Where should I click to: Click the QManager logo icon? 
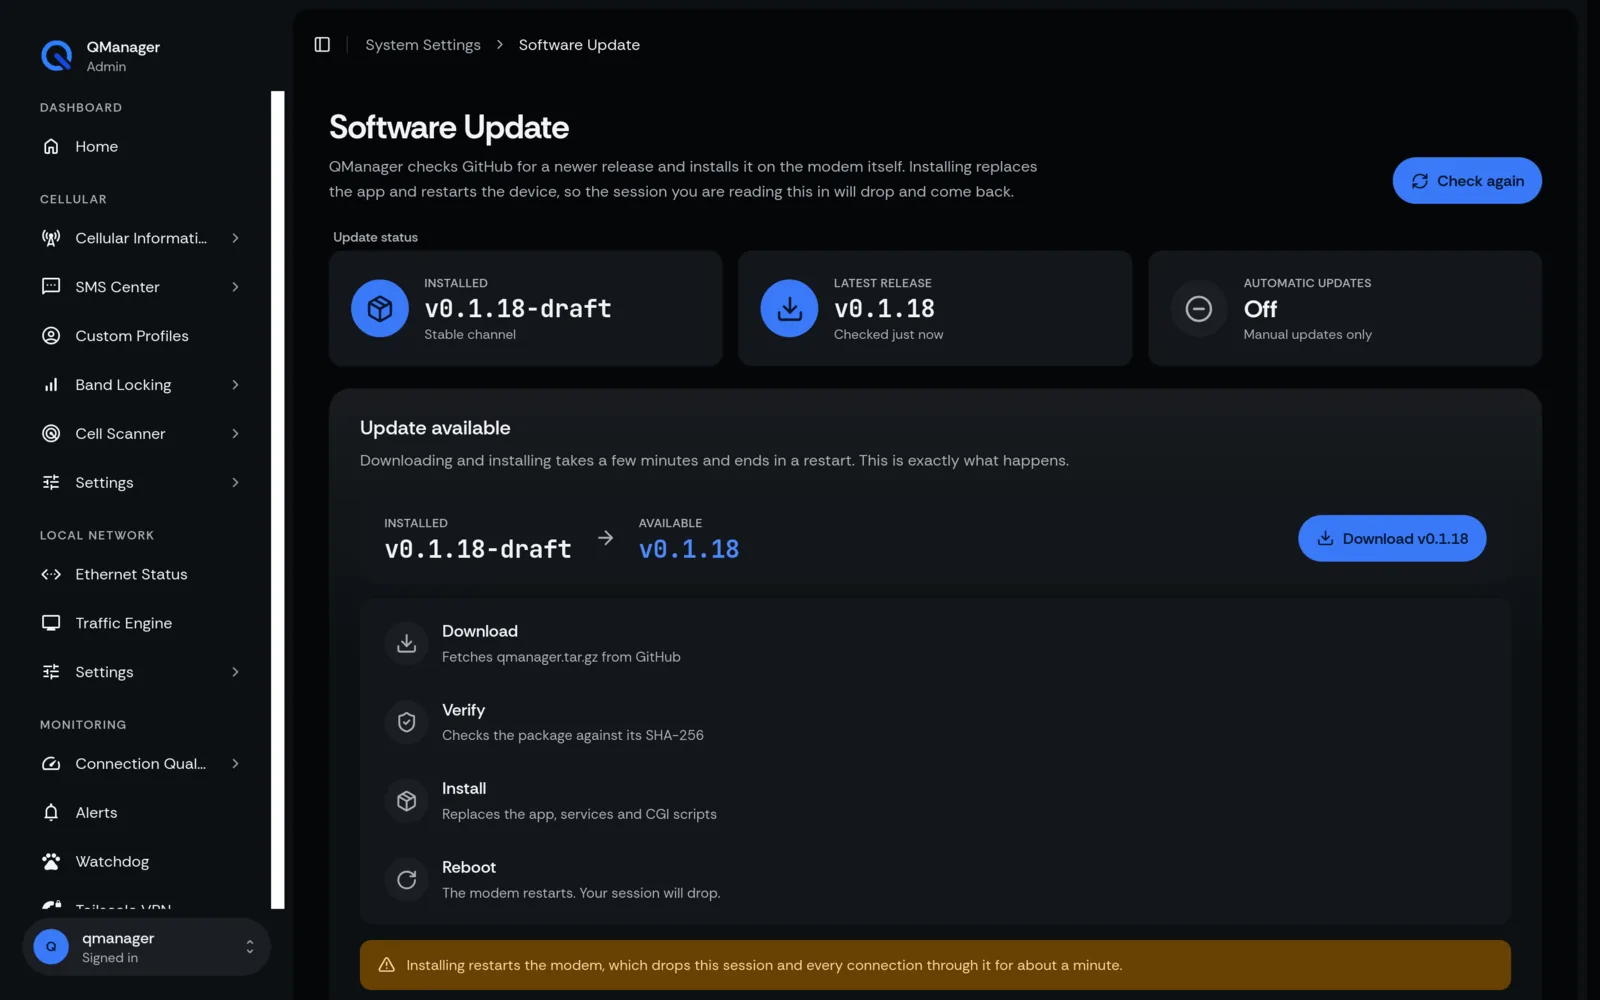(x=56, y=56)
